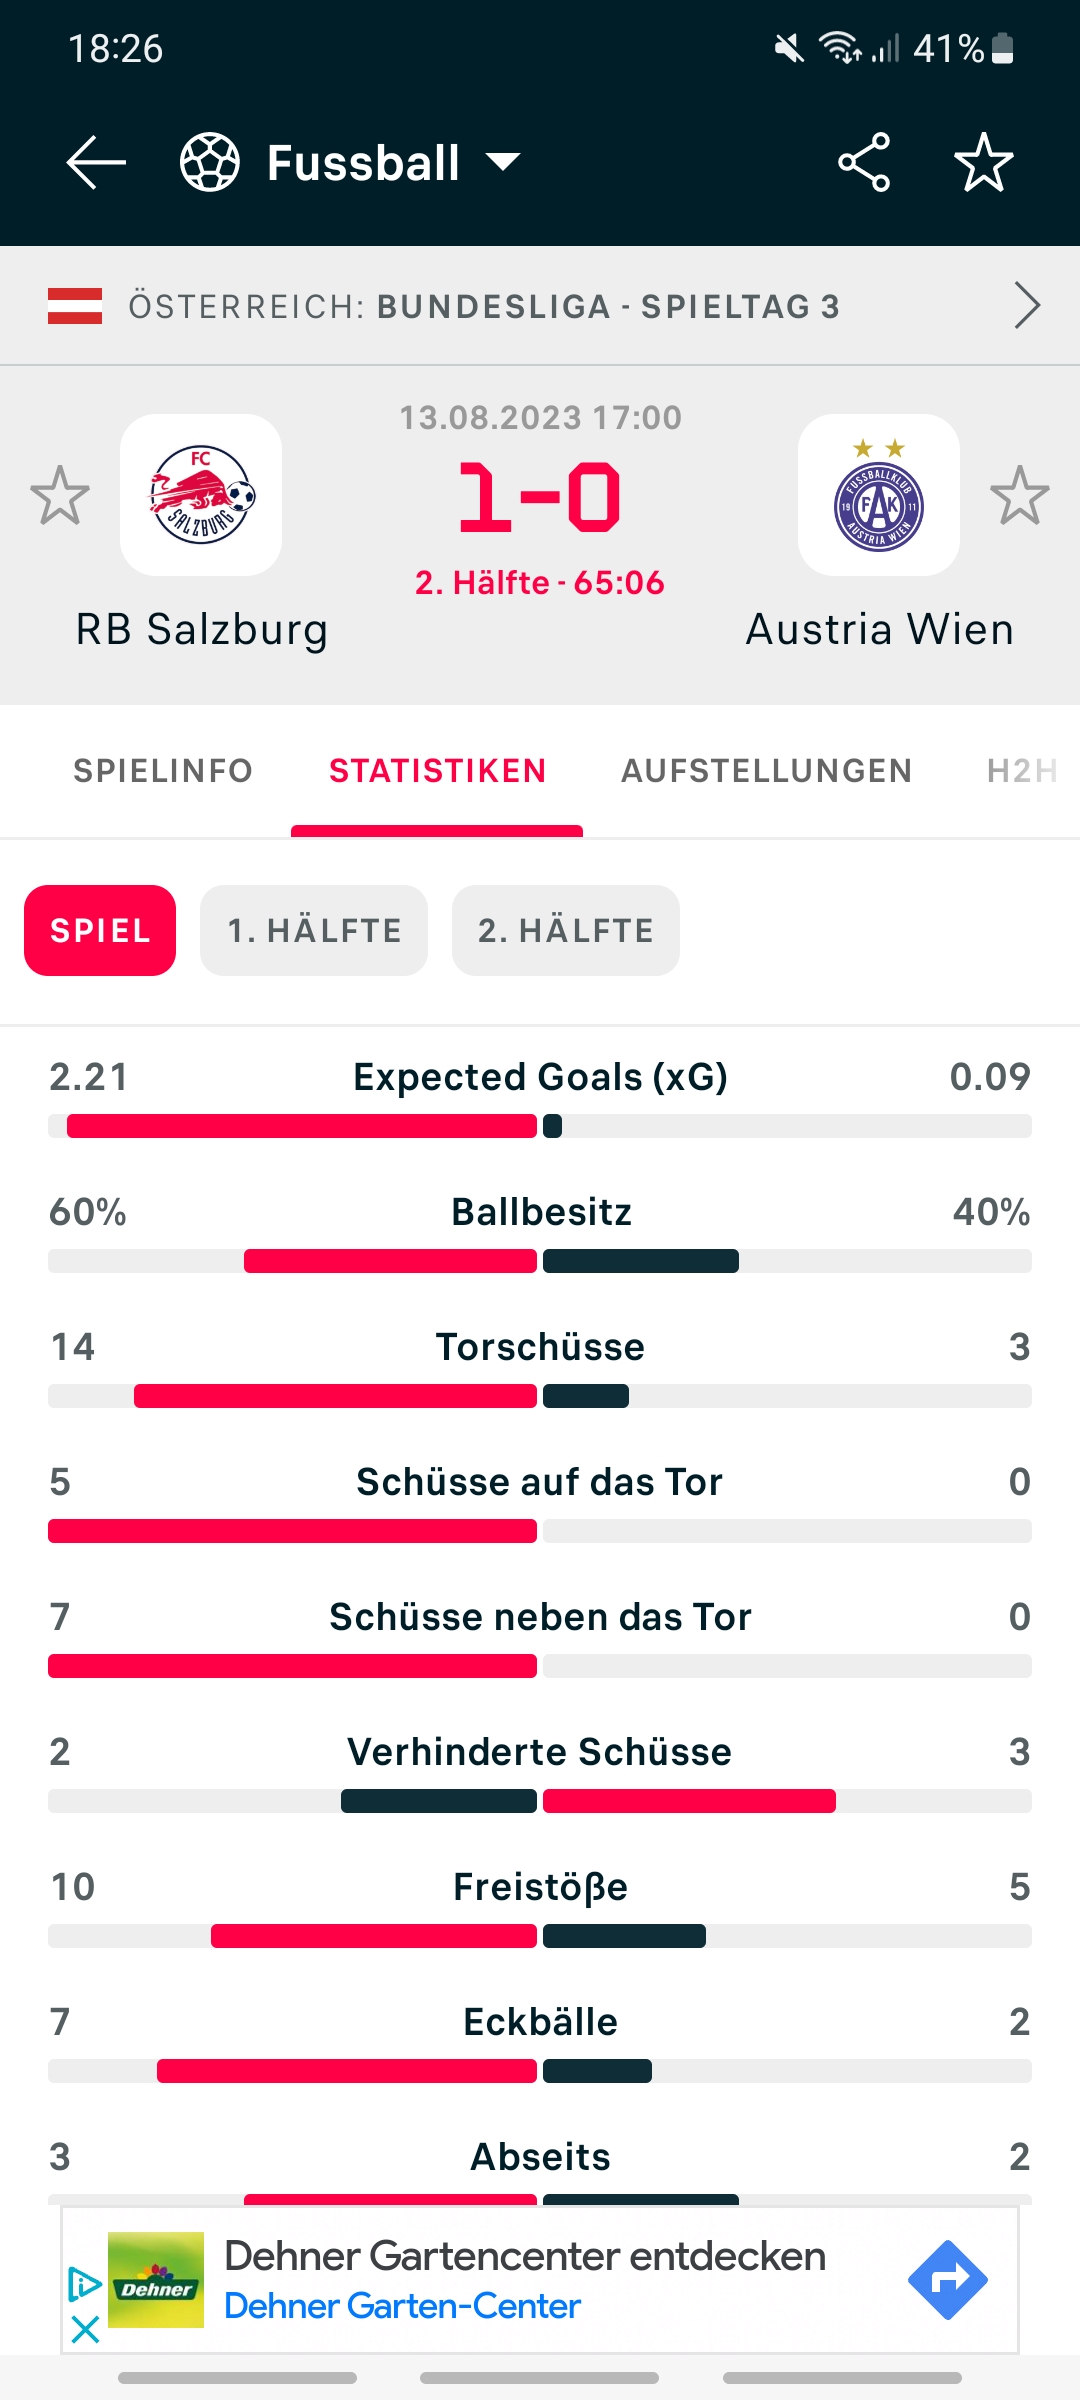Open the H2H tab

(1022, 771)
